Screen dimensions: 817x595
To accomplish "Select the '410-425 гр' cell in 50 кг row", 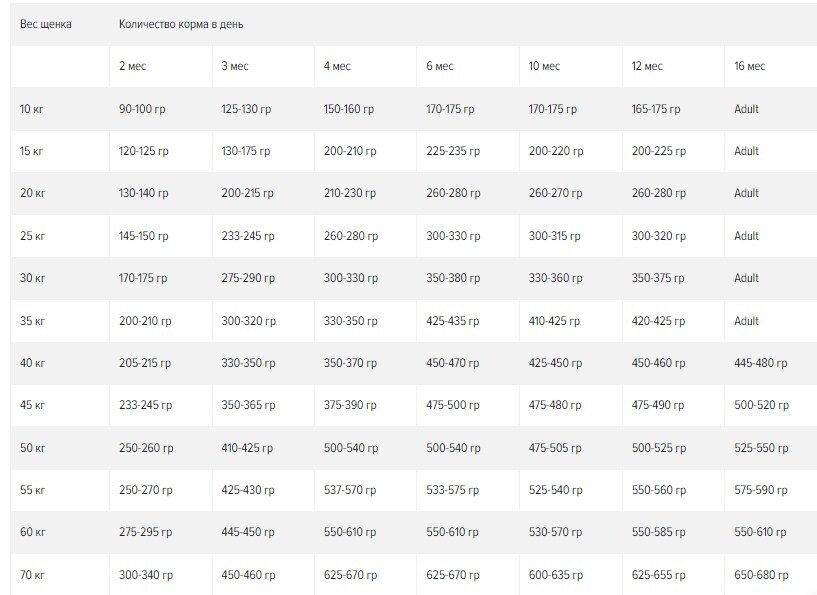I will click(x=247, y=448).
